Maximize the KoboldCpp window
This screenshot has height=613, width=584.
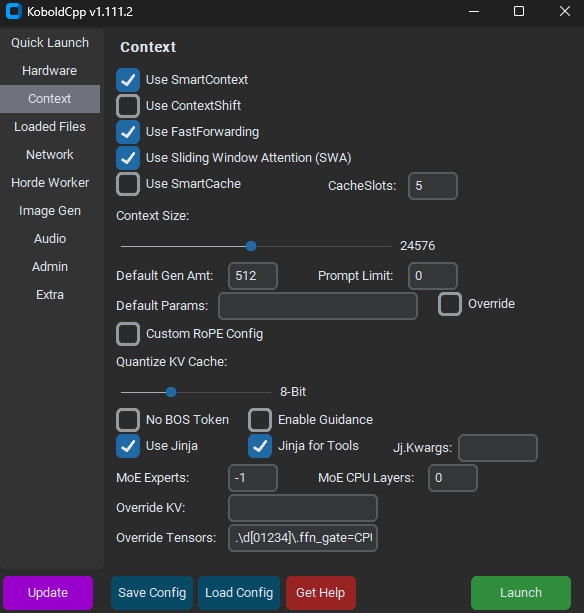[519, 11]
